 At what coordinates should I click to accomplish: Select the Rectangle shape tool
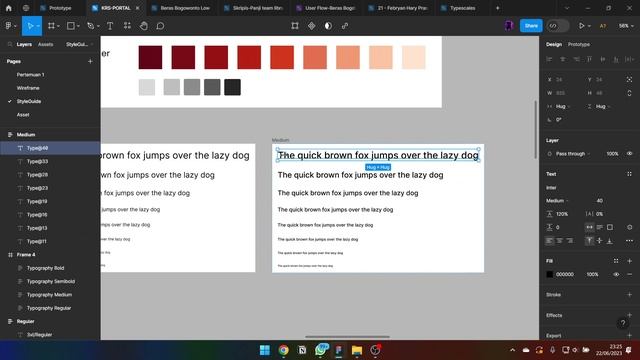[71, 26]
